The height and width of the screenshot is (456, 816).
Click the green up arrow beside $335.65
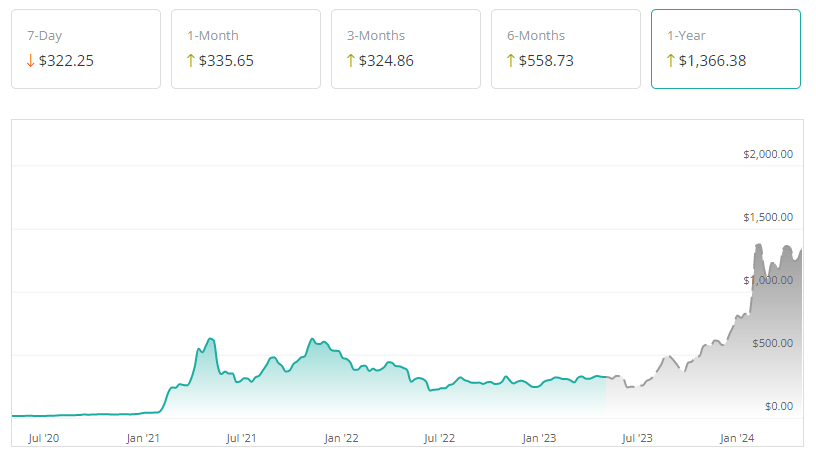coord(191,61)
